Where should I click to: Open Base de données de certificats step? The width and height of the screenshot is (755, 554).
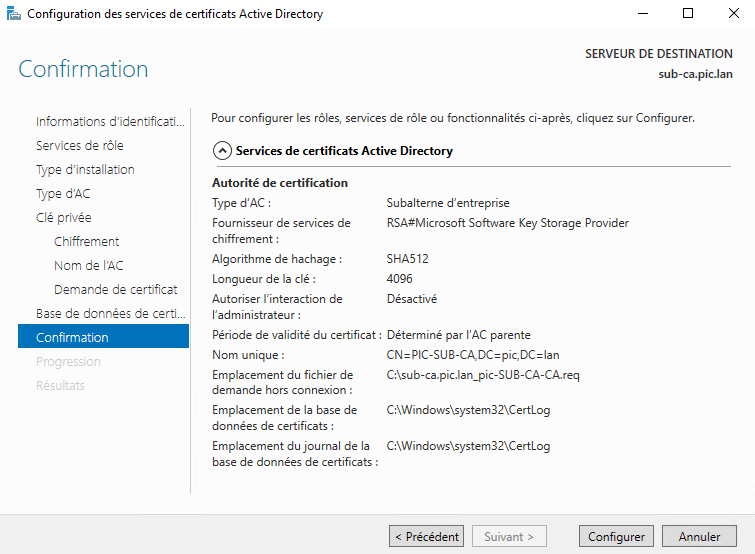pos(111,314)
